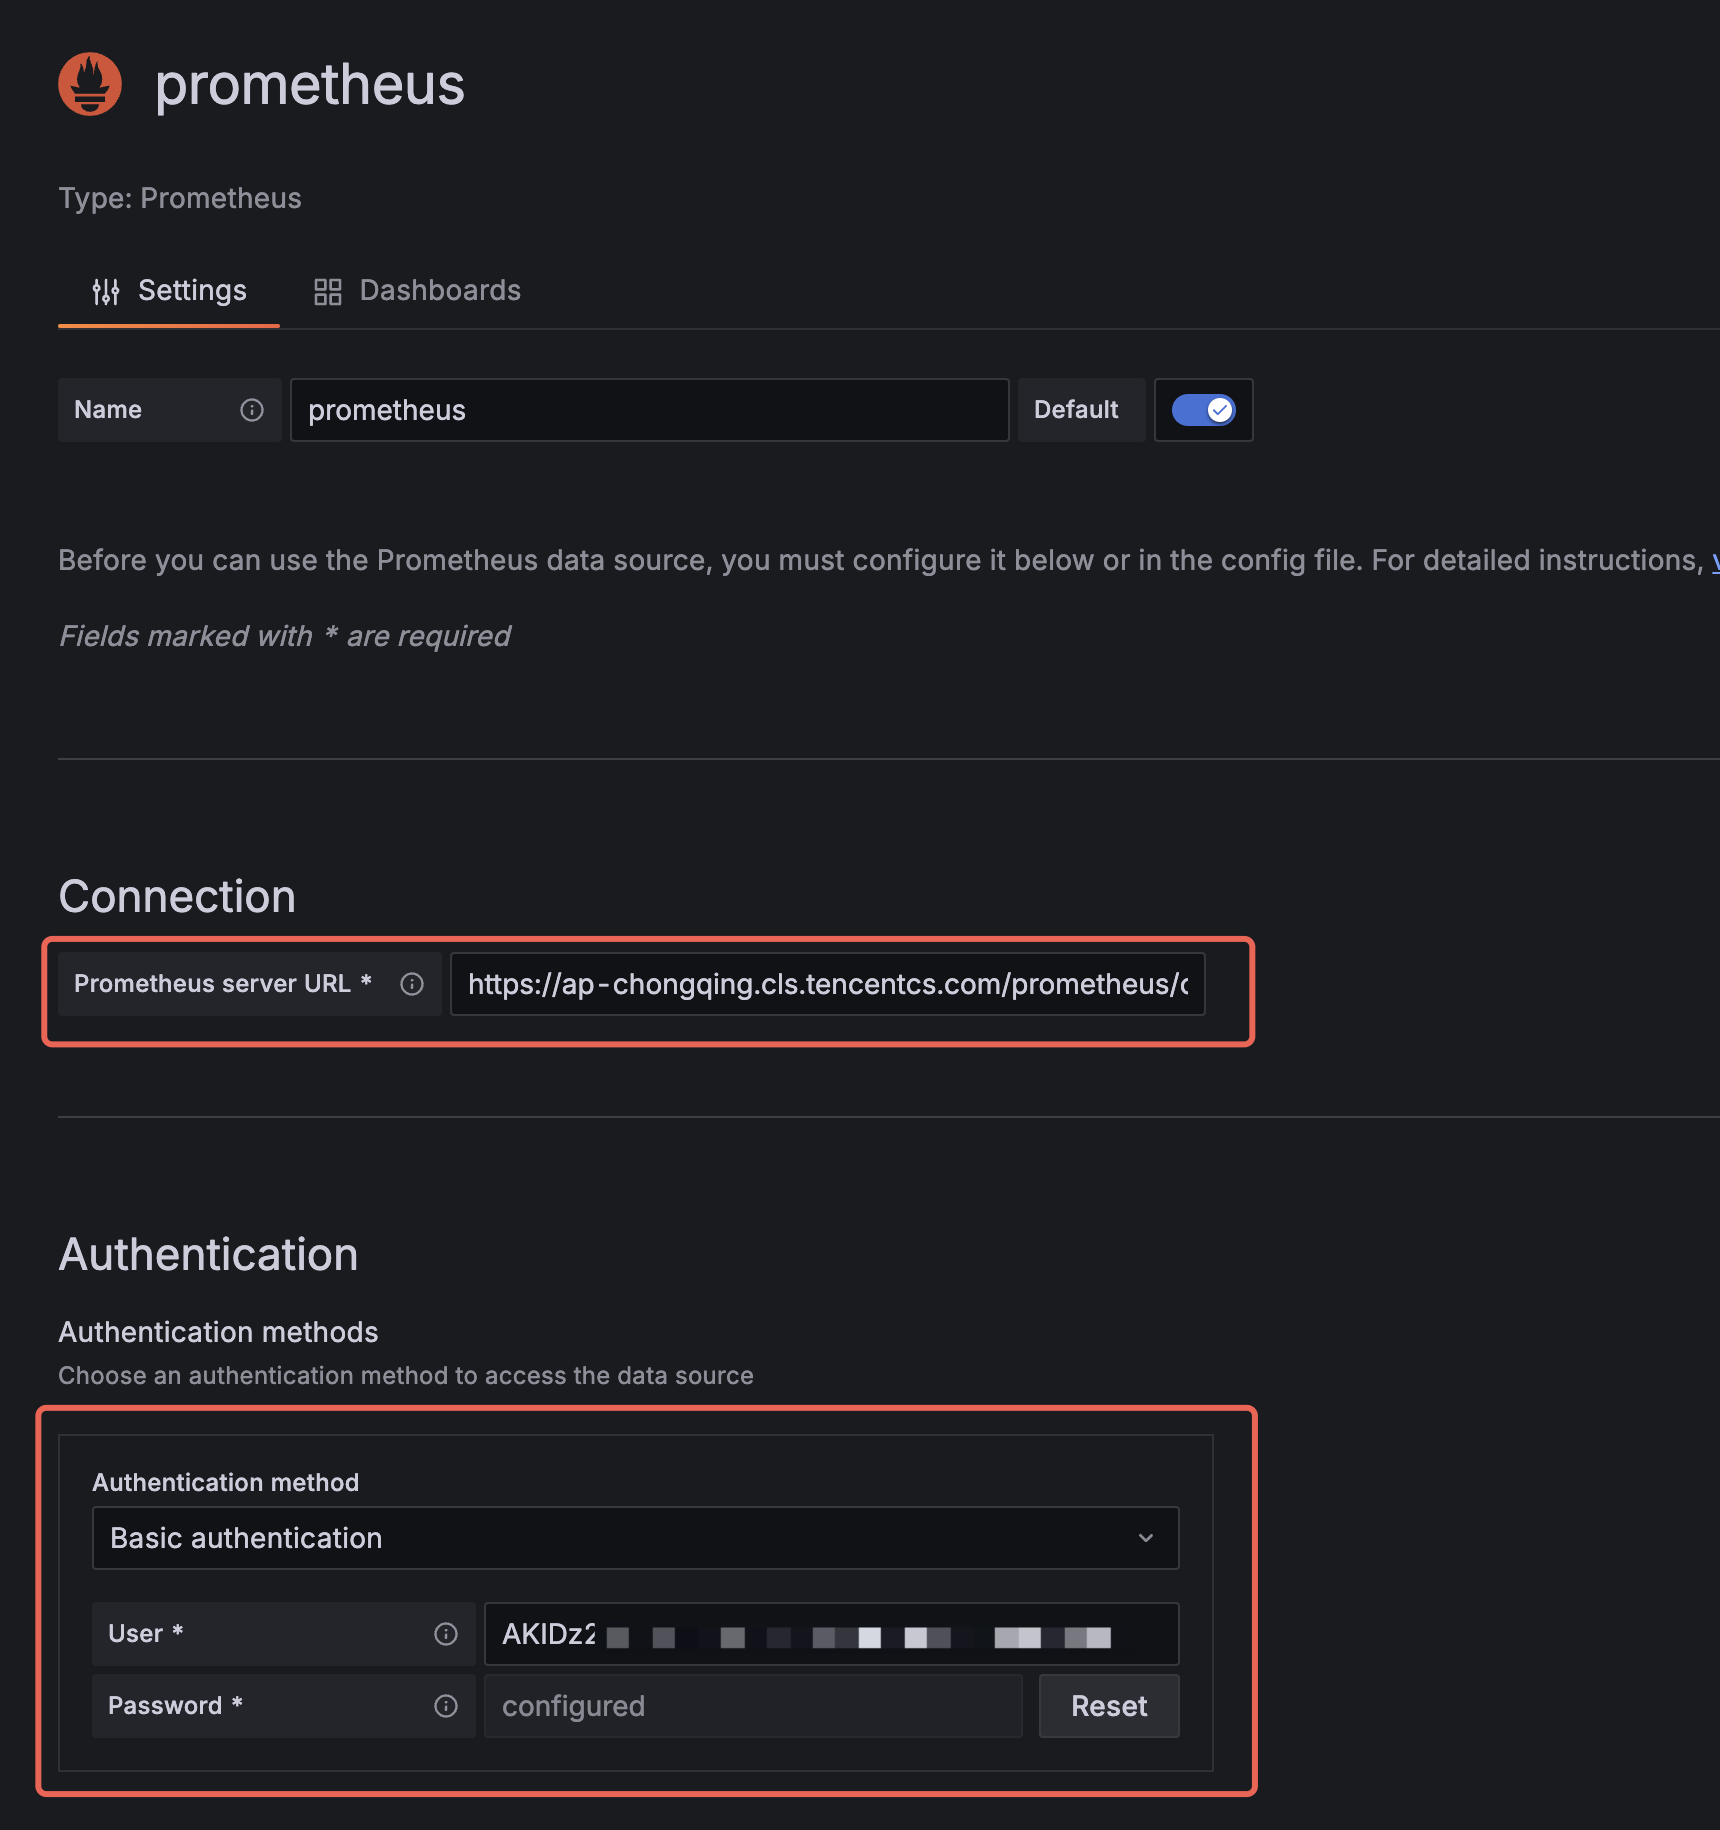The image size is (1720, 1830).
Task: Click the Prometheus flame logo icon
Action: click(x=90, y=84)
